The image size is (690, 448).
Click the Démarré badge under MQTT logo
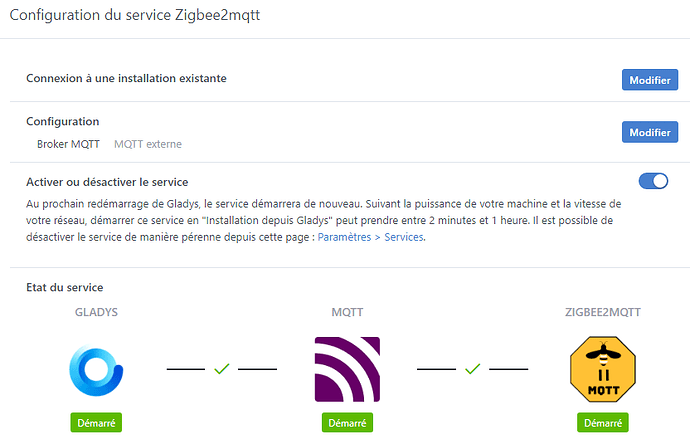tap(347, 423)
